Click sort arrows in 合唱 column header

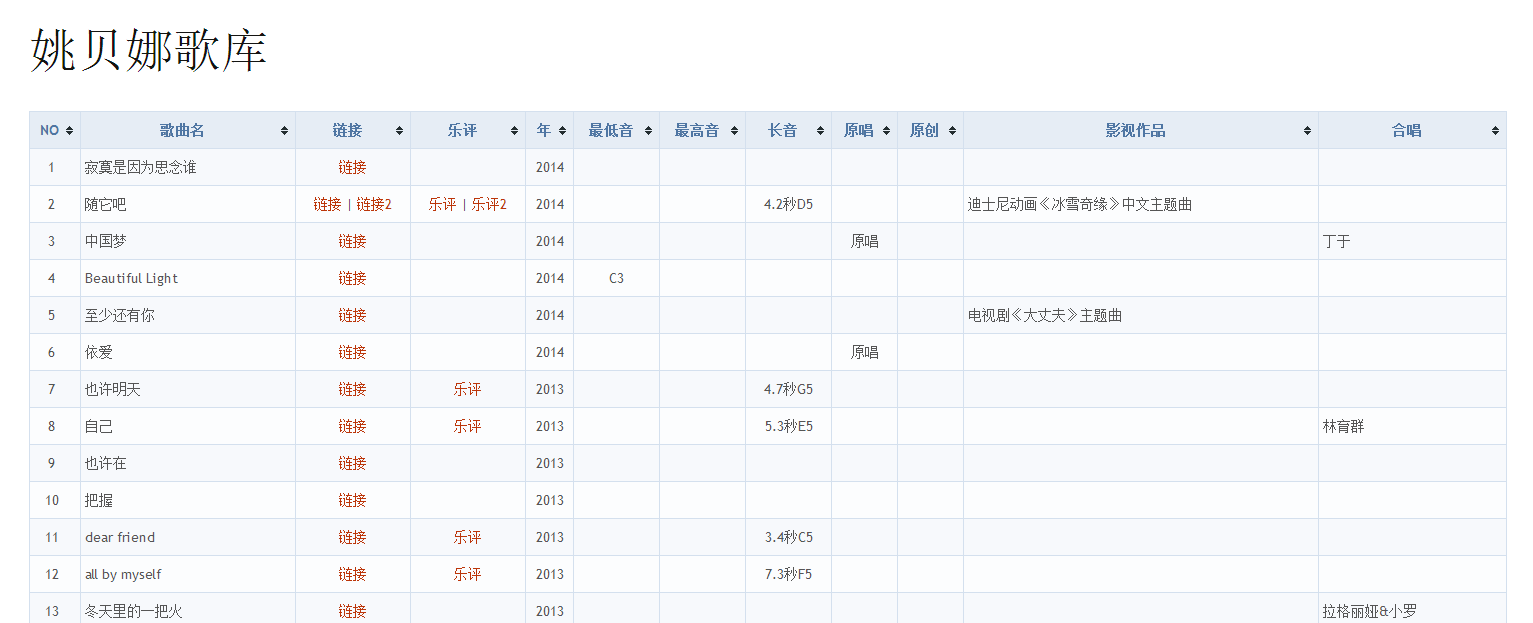point(1496,131)
